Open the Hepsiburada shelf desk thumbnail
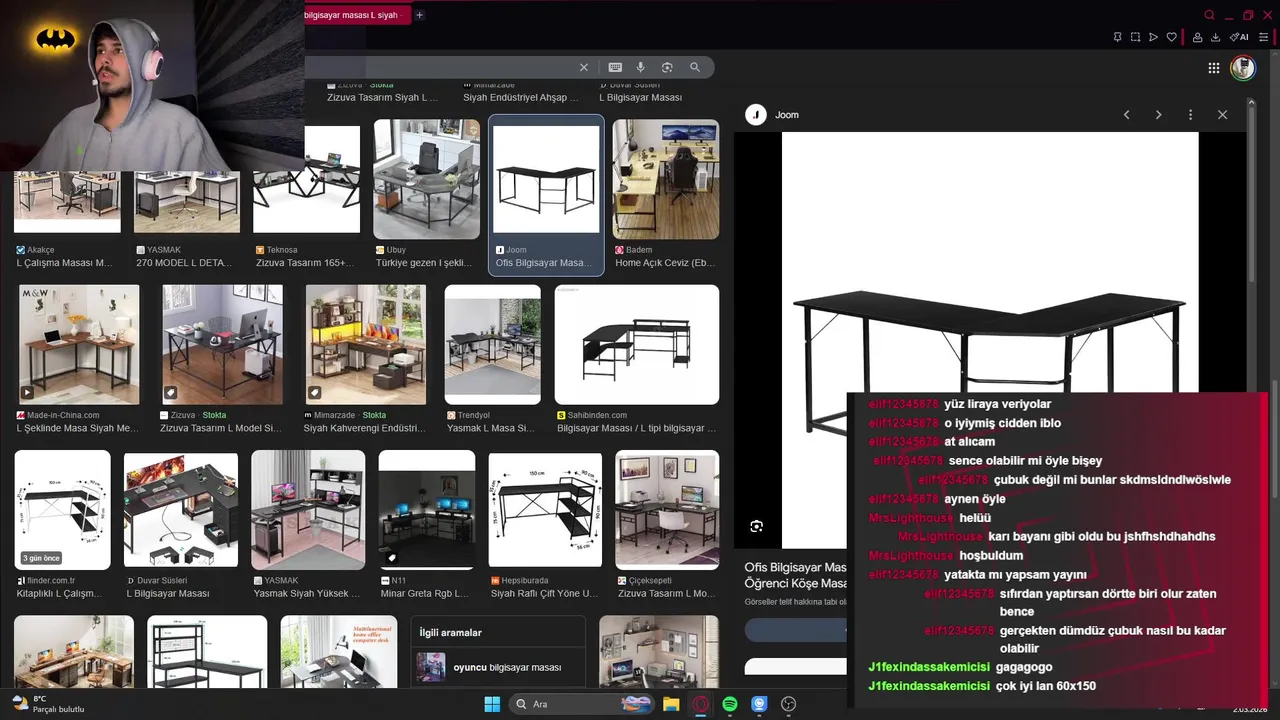 point(546,510)
